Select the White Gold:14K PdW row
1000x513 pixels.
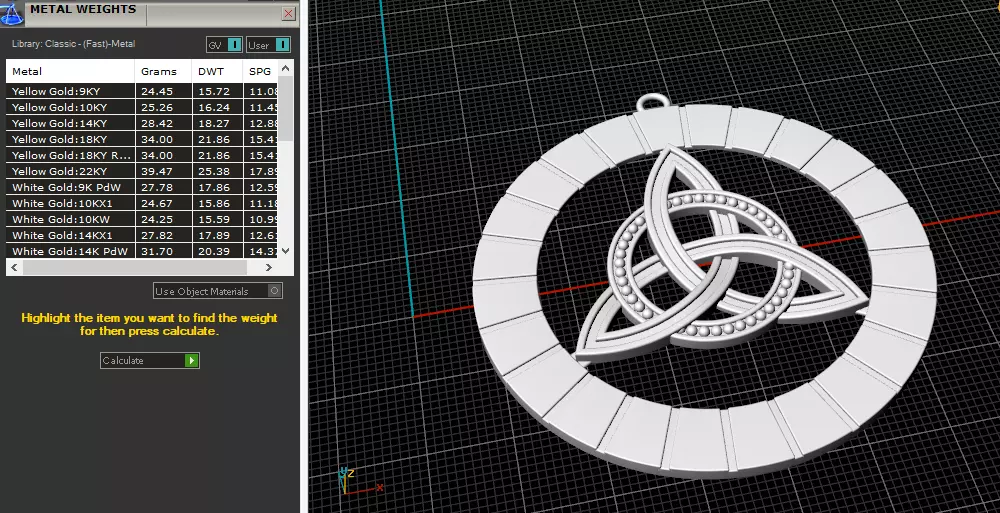(x=143, y=251)
